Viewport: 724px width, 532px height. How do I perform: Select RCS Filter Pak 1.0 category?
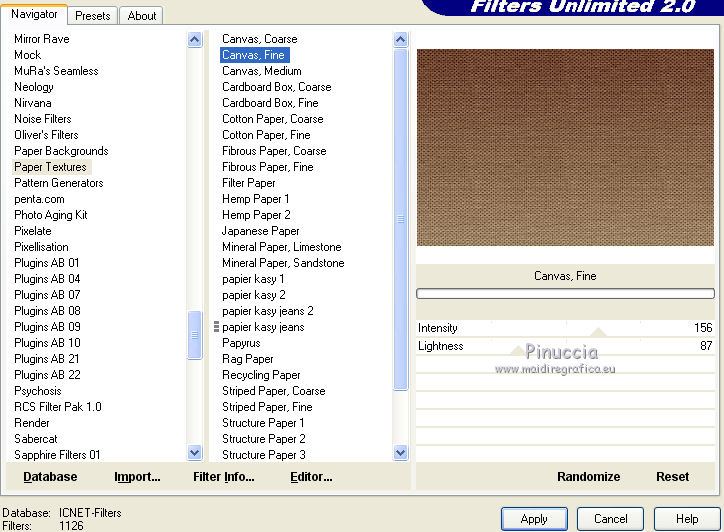tap(58, 407)
